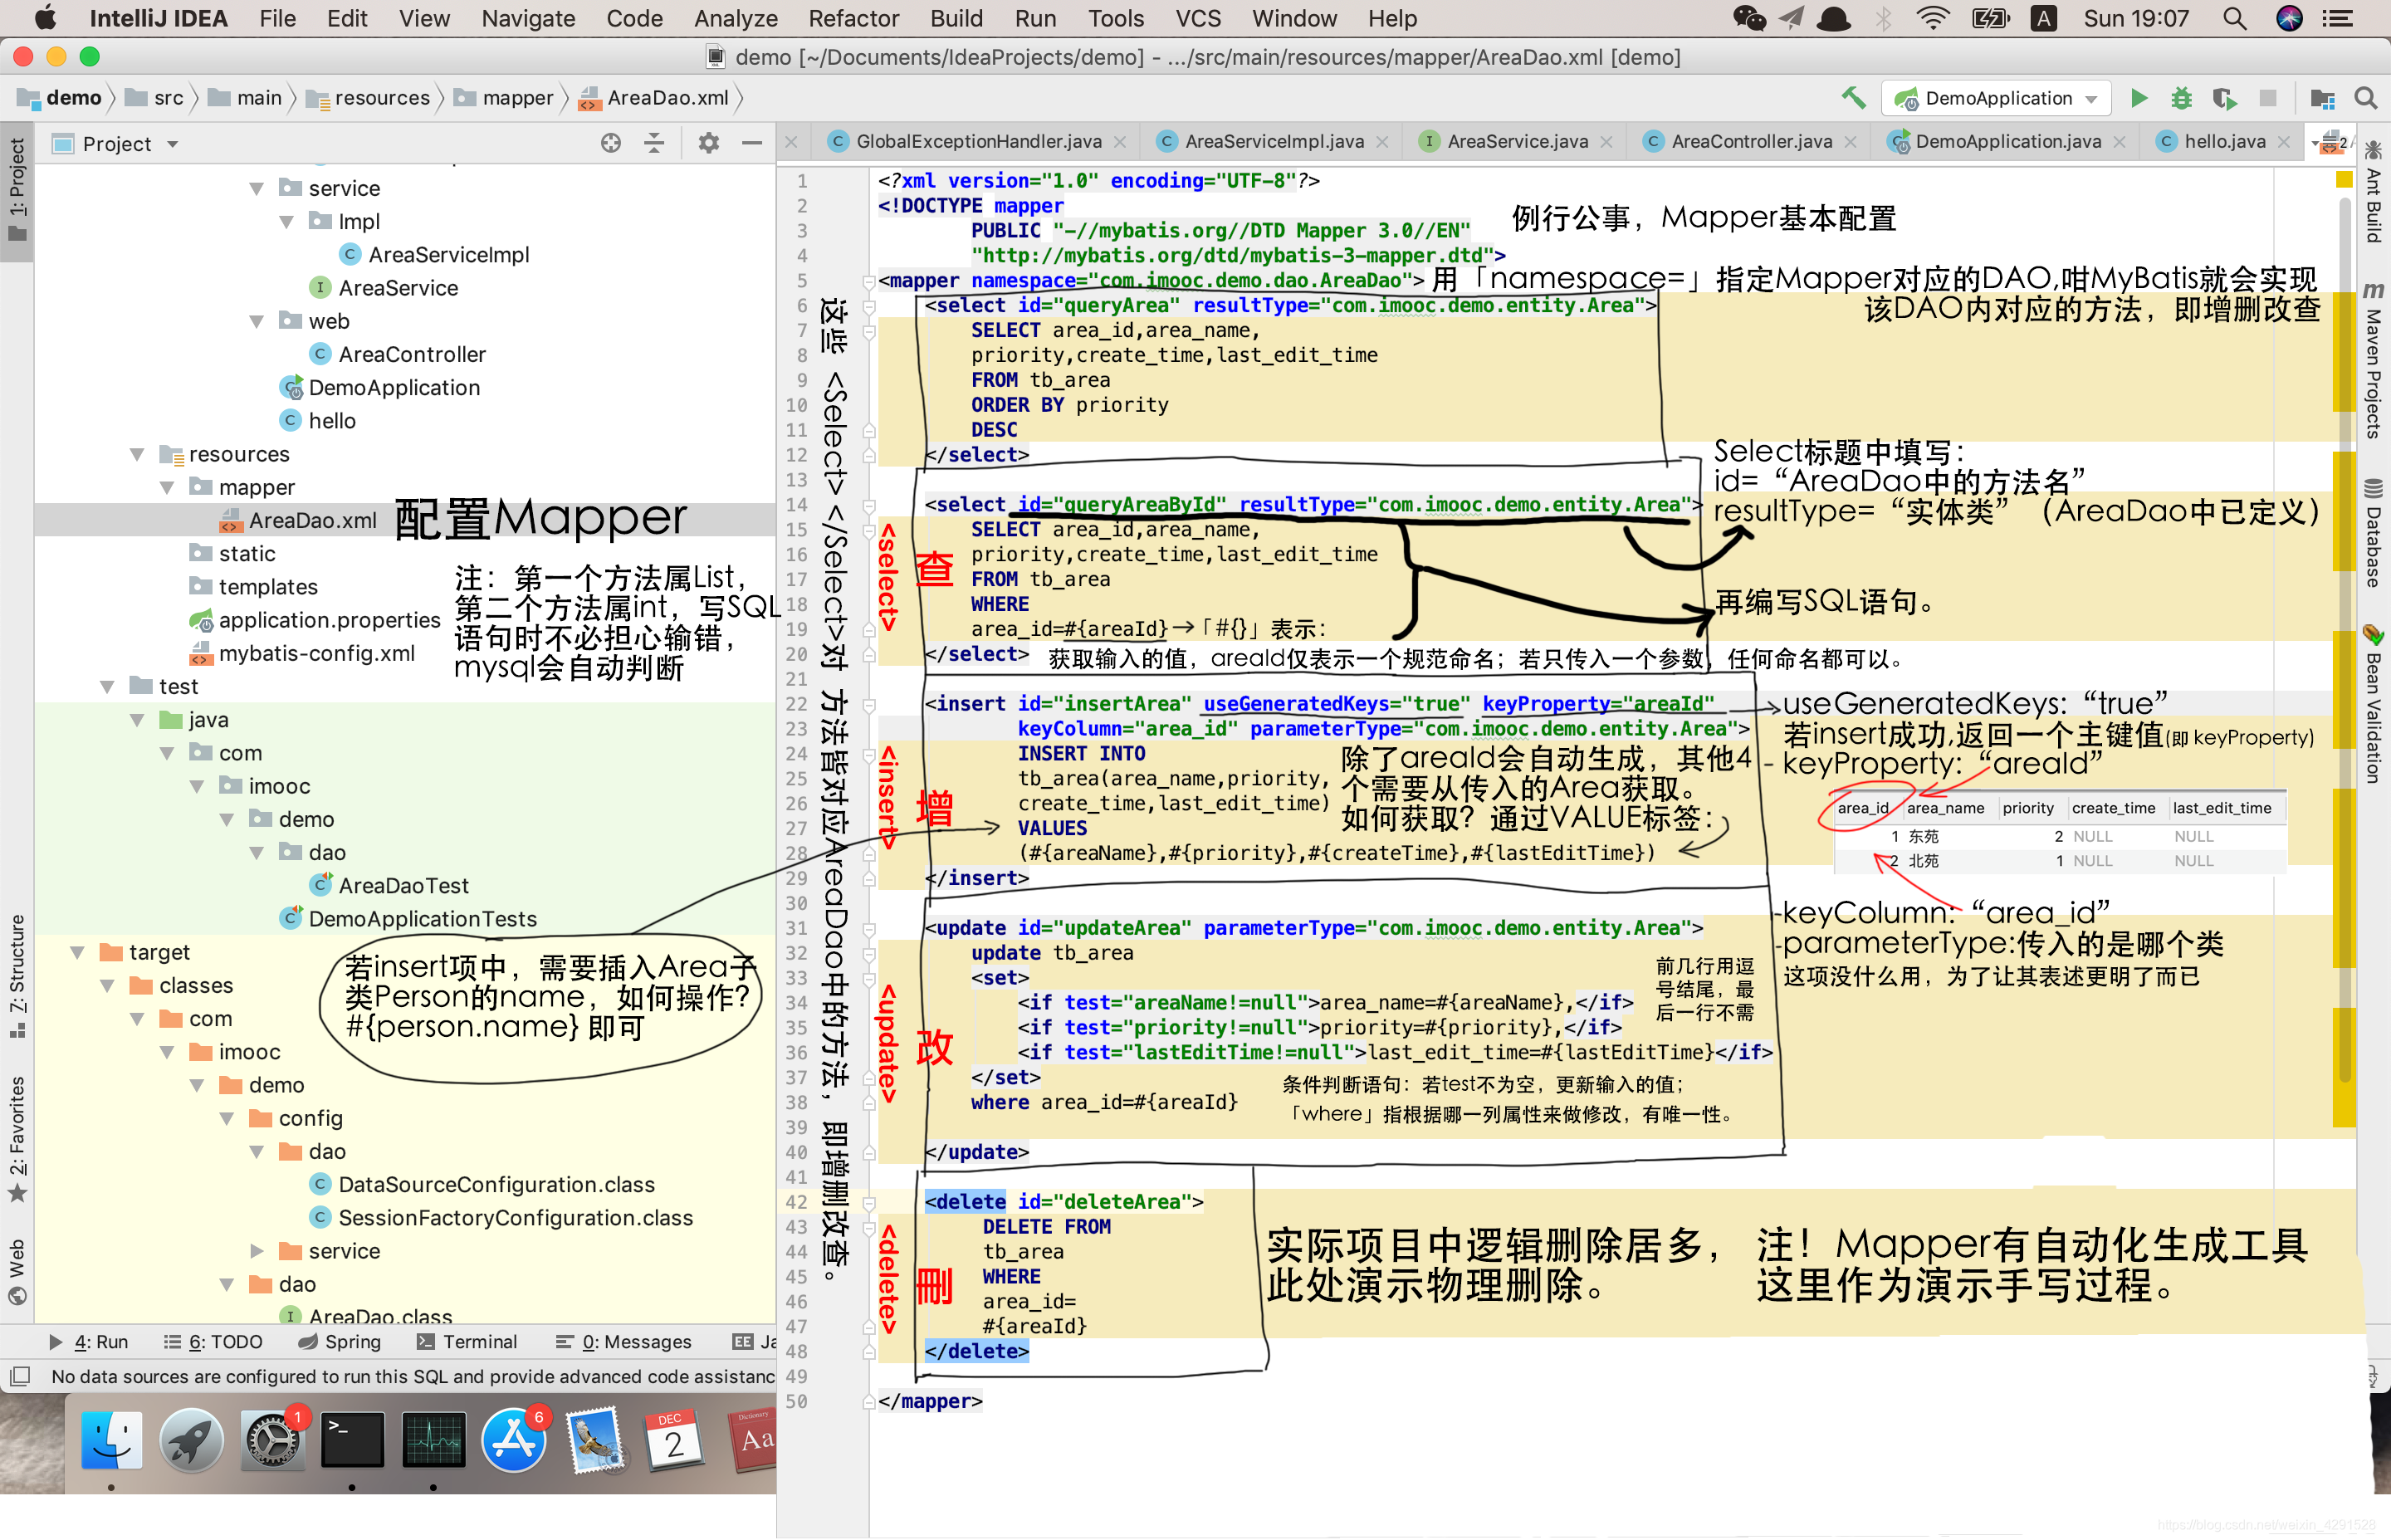Select AreaDaoTest in project tree
Screen dimensions: 2391x1540
389,885
